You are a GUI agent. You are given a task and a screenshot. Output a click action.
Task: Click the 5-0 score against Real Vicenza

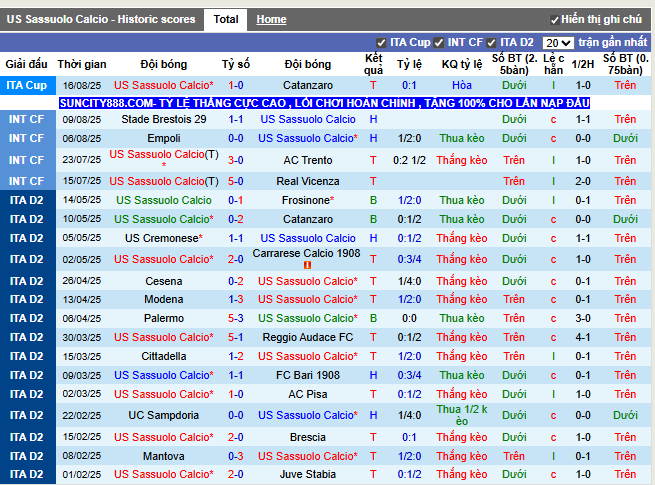click(x=236, y=181)
